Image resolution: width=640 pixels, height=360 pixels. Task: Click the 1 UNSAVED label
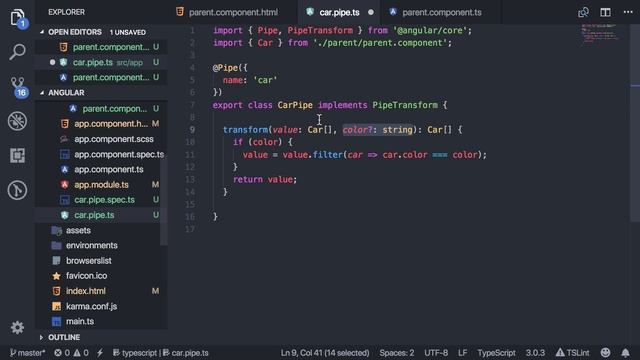tap(127, 32)
